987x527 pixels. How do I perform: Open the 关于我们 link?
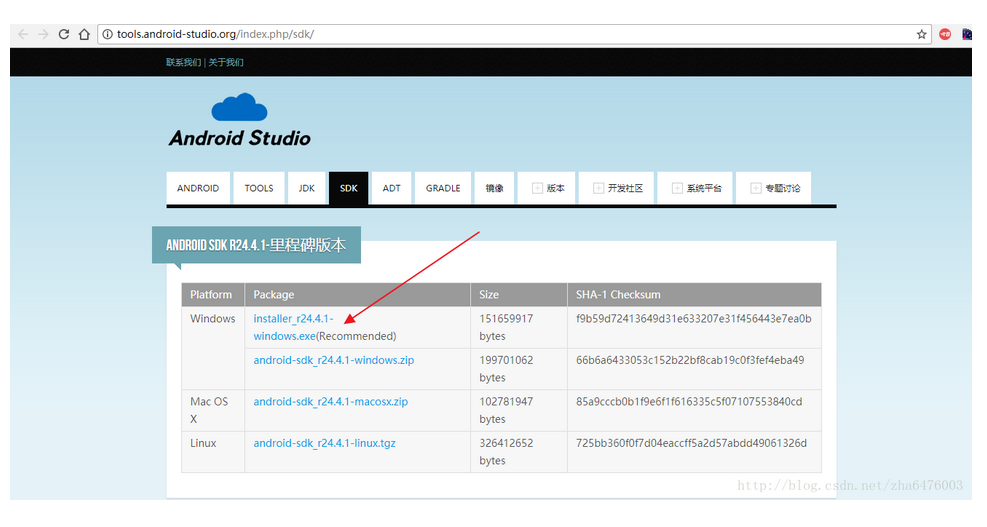226,62
